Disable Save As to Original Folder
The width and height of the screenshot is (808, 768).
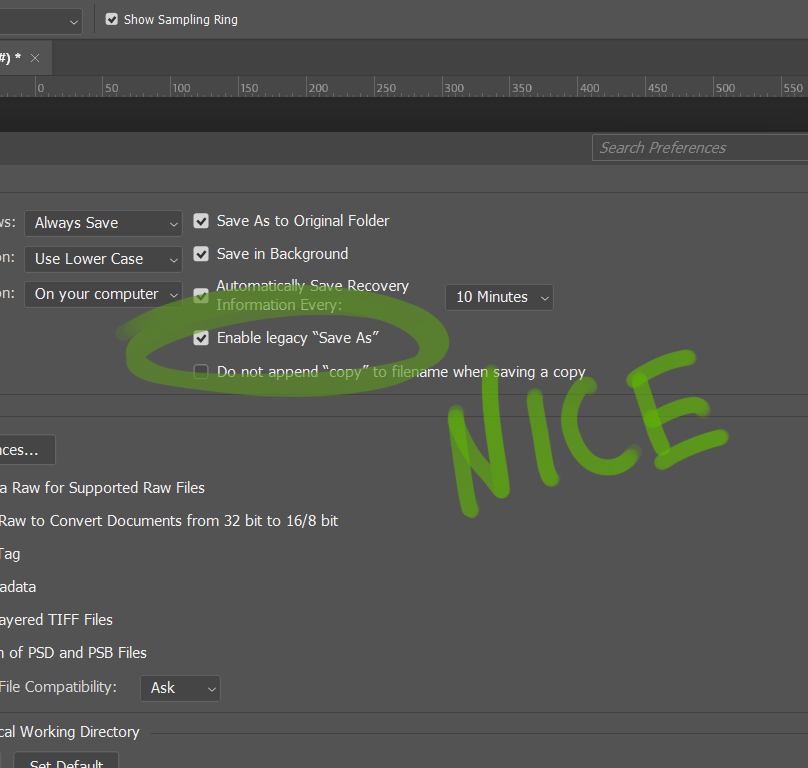coord(201,221)
